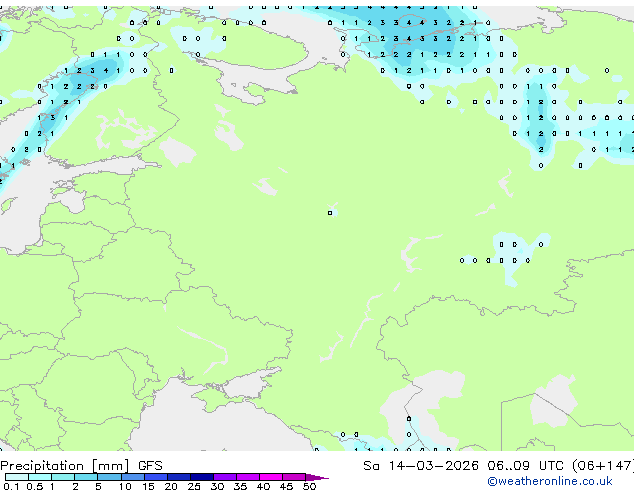Click the 'GFS' model label

(150, 466)
